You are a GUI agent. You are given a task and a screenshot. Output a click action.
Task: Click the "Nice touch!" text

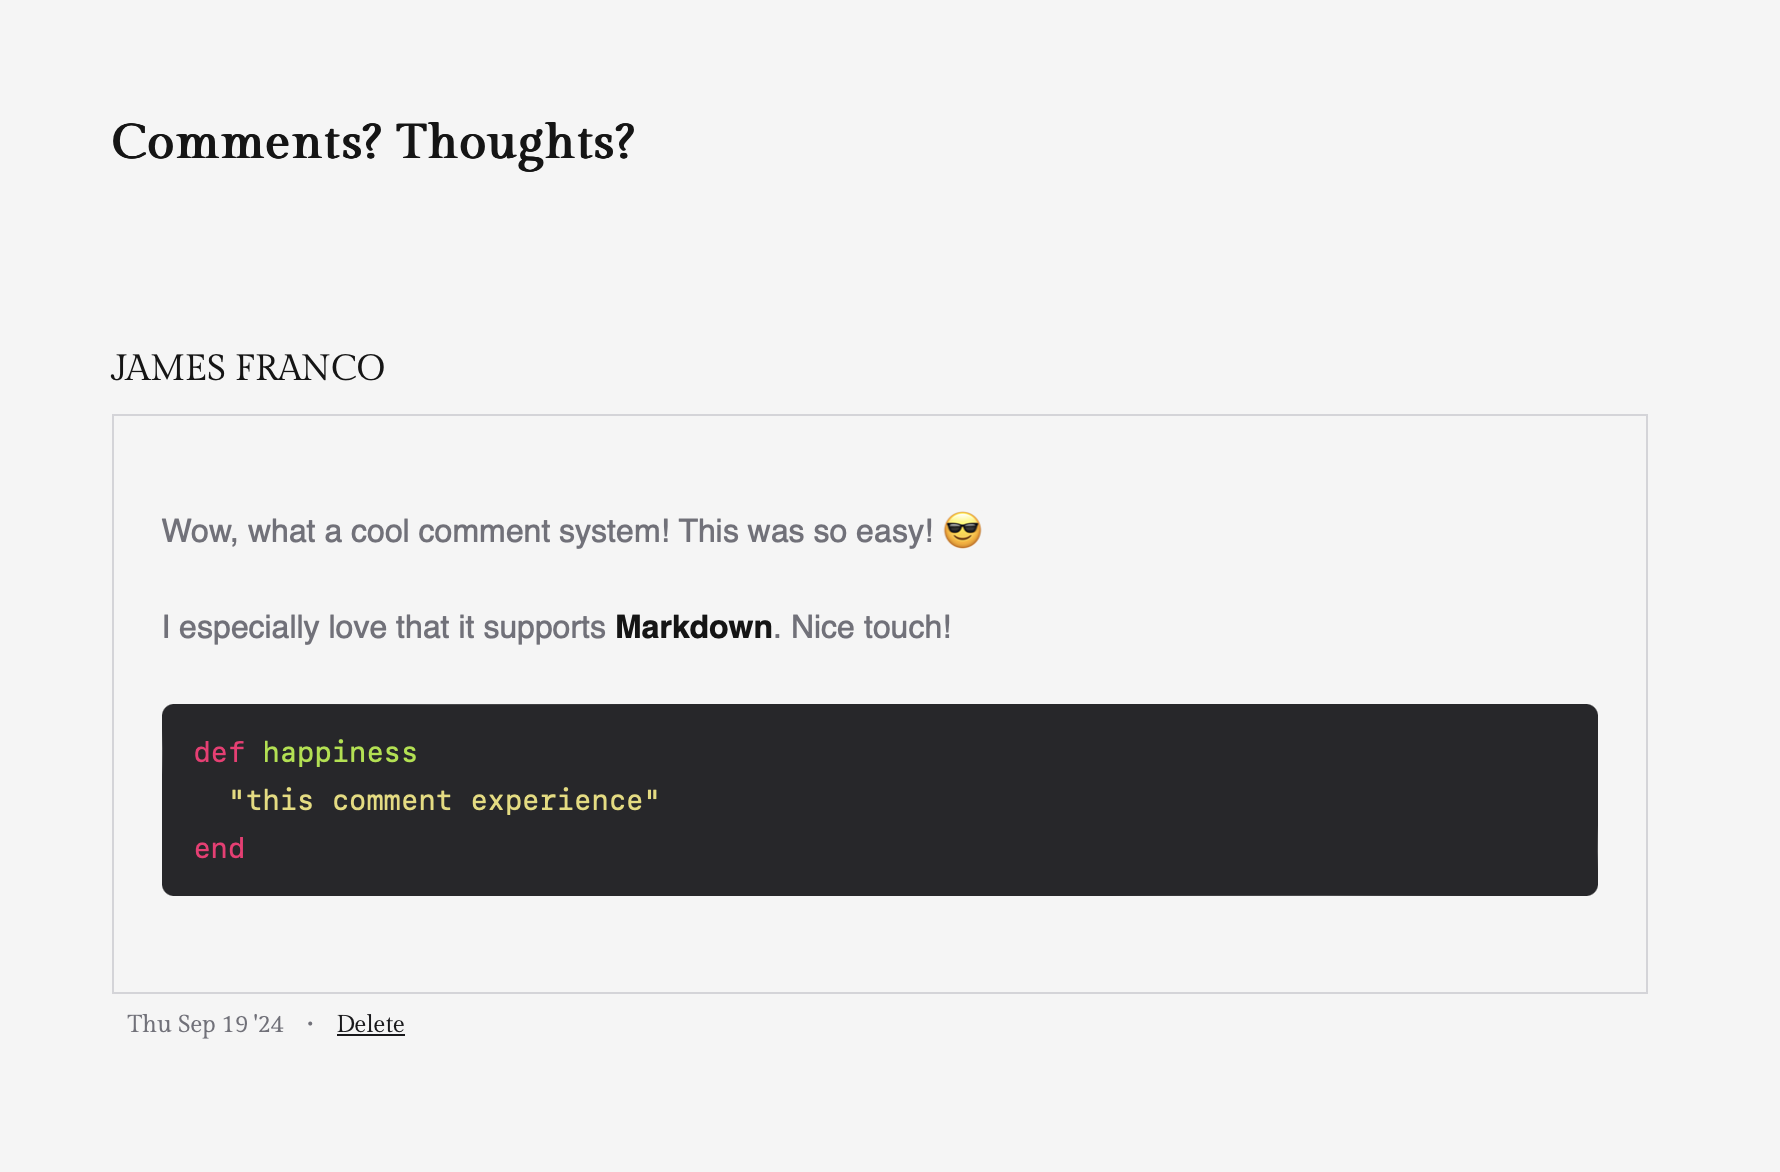click(x=870, y=627)
